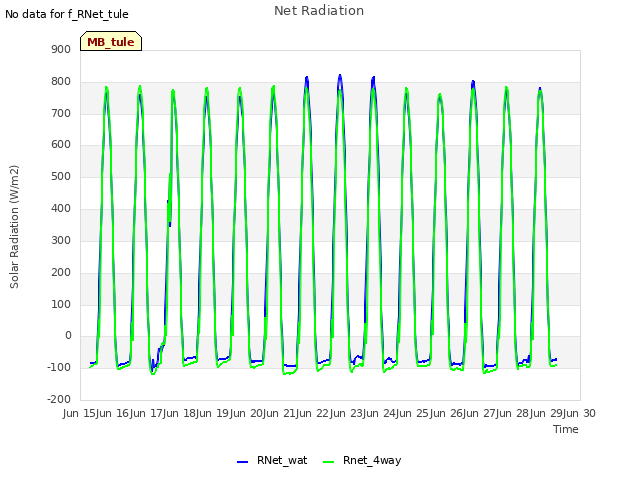
Task: Click the blue RNet_wat legend swatch
Action: pos(242,462)
